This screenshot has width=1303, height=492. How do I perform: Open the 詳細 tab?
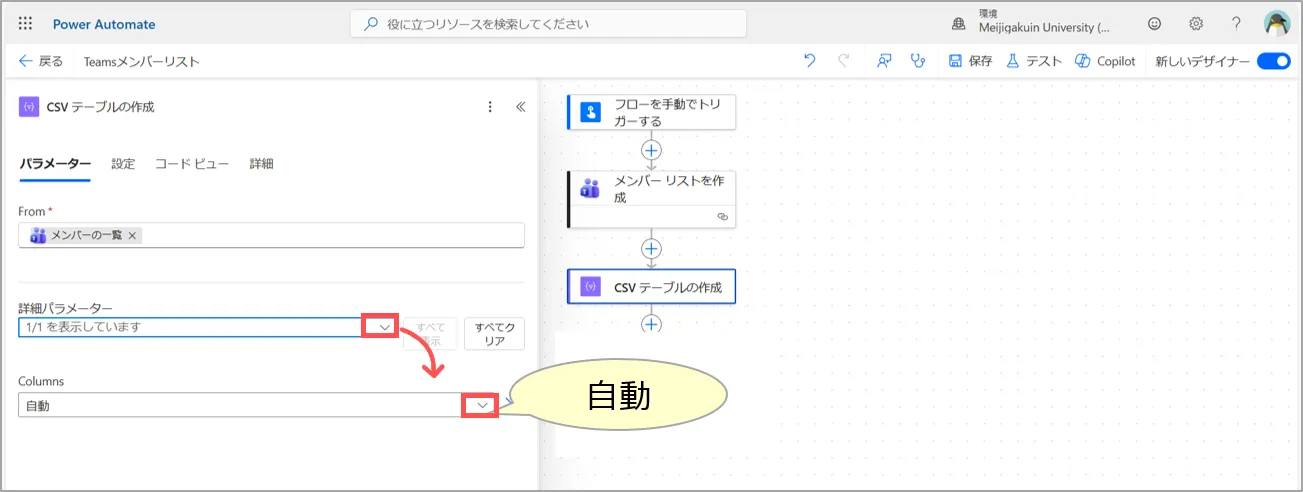tap(261, 164)
